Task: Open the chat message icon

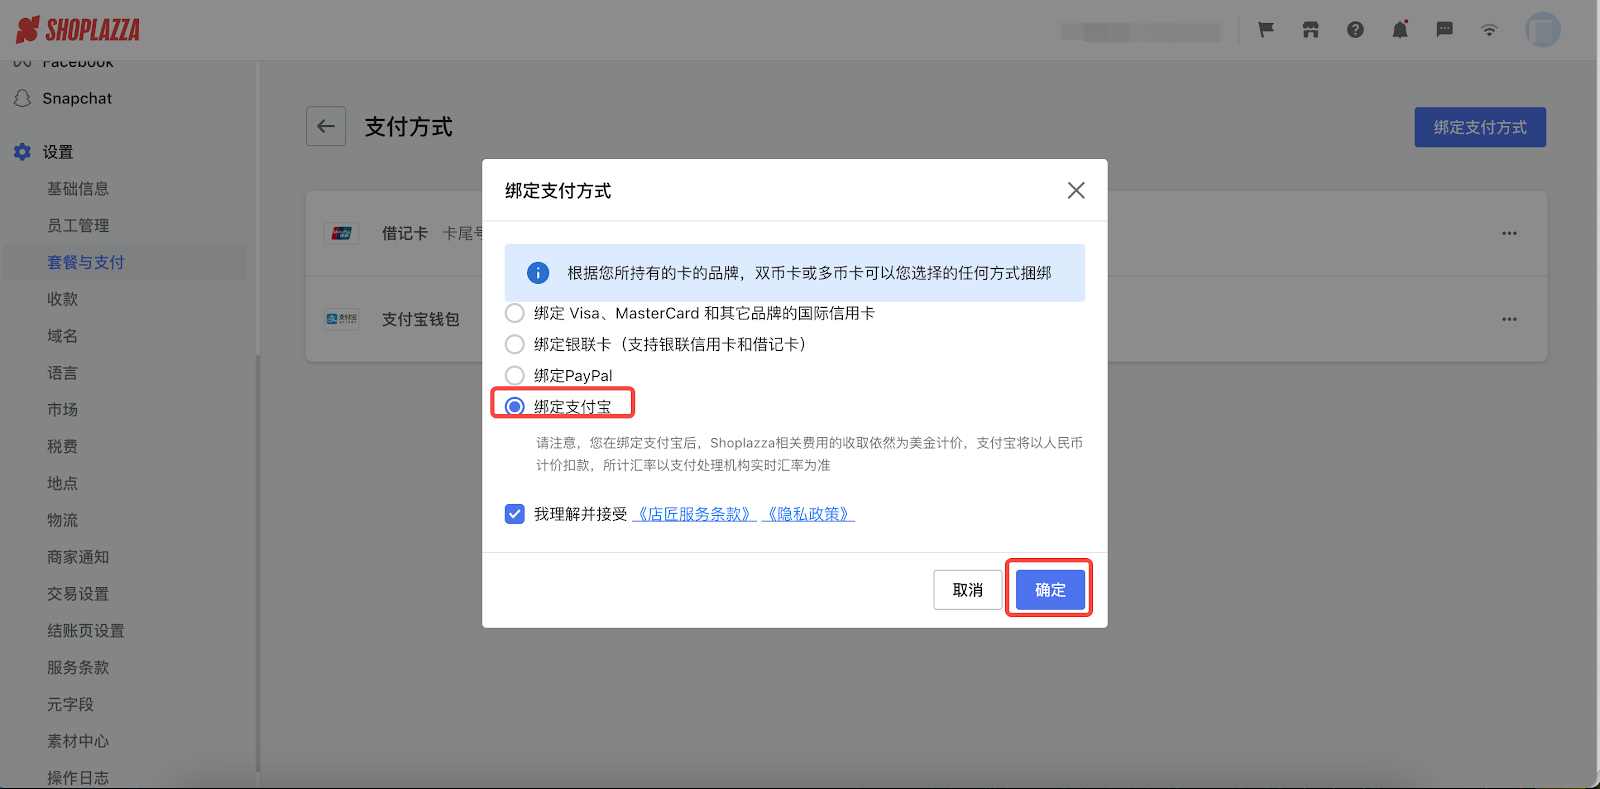Action: [1444, 30]
